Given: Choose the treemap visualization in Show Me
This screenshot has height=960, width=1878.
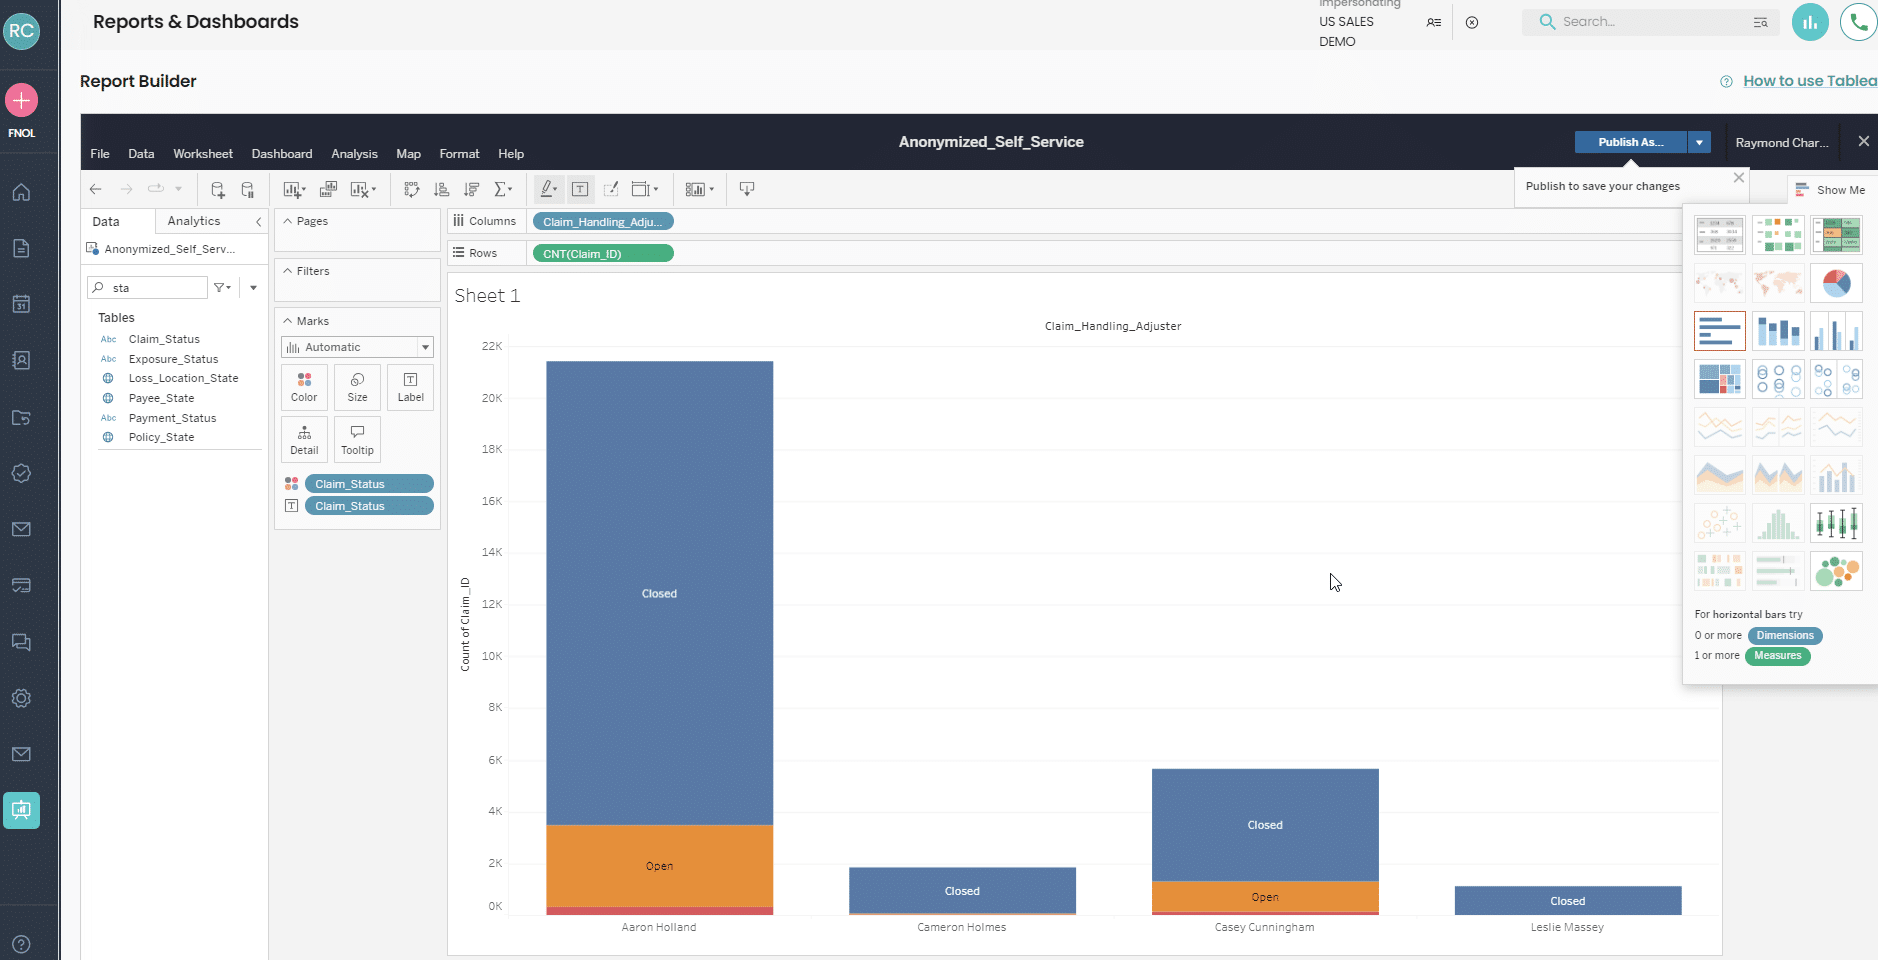Looking at the screenshot, I should pos(1721,379).
